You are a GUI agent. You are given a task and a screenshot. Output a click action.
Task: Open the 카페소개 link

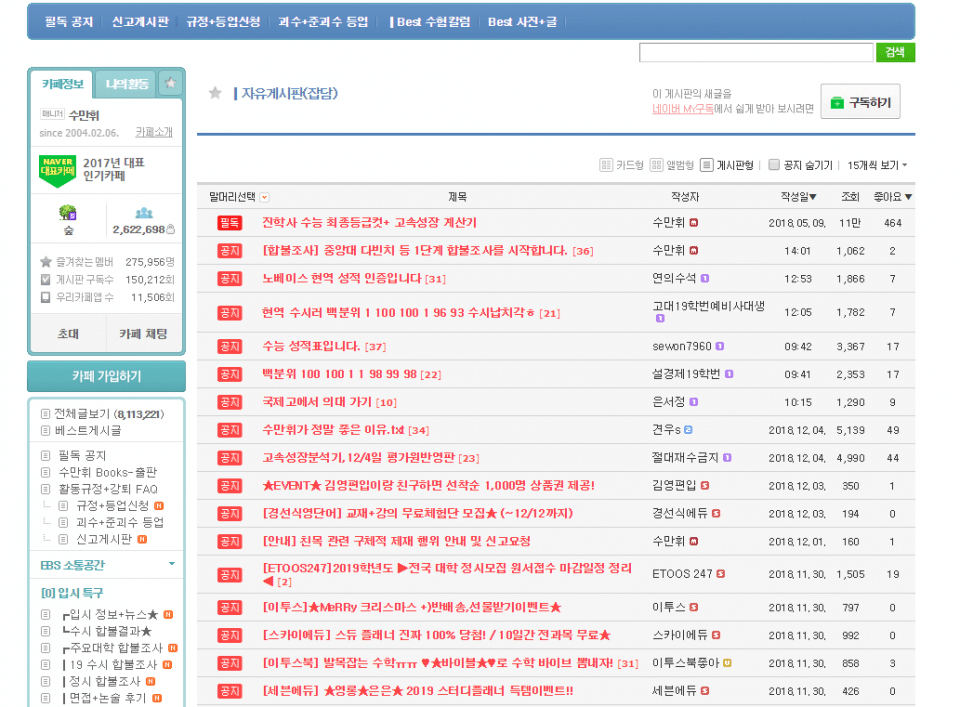(154, 132)
